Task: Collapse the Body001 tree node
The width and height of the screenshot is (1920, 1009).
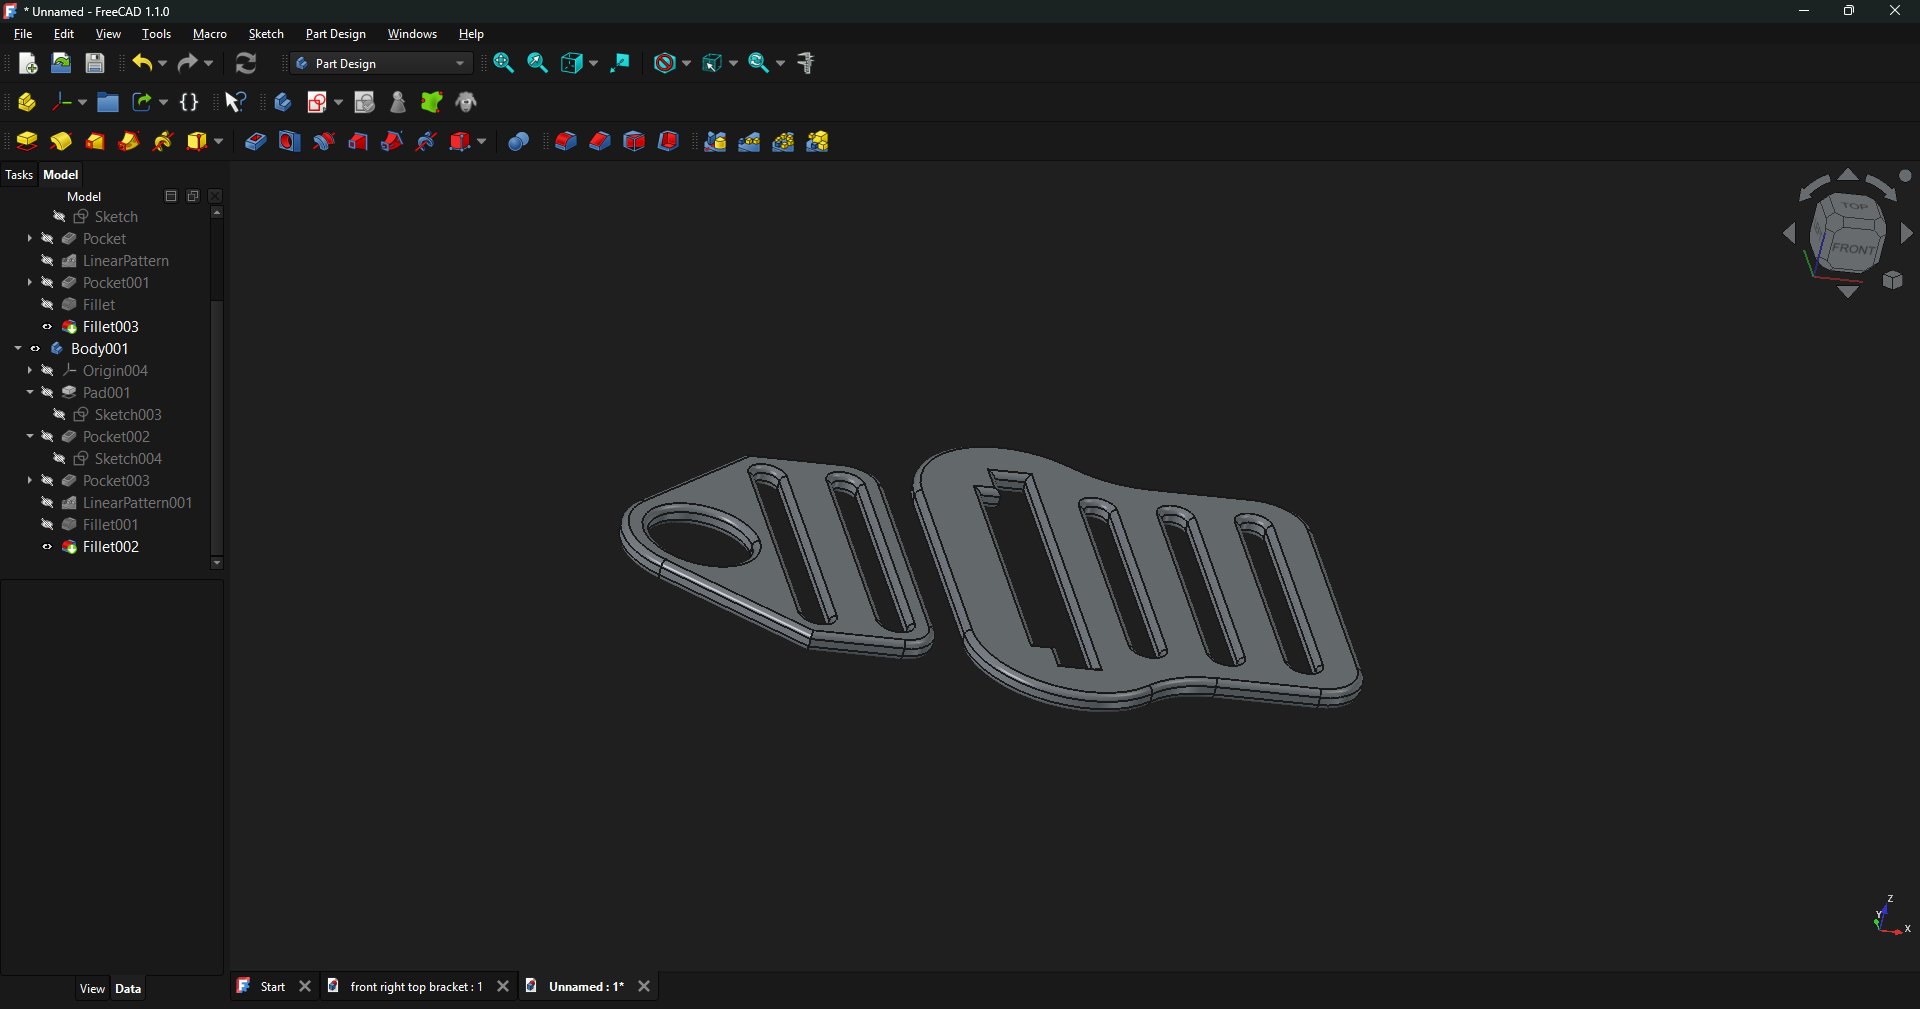Action: click(x=18, y=349)
